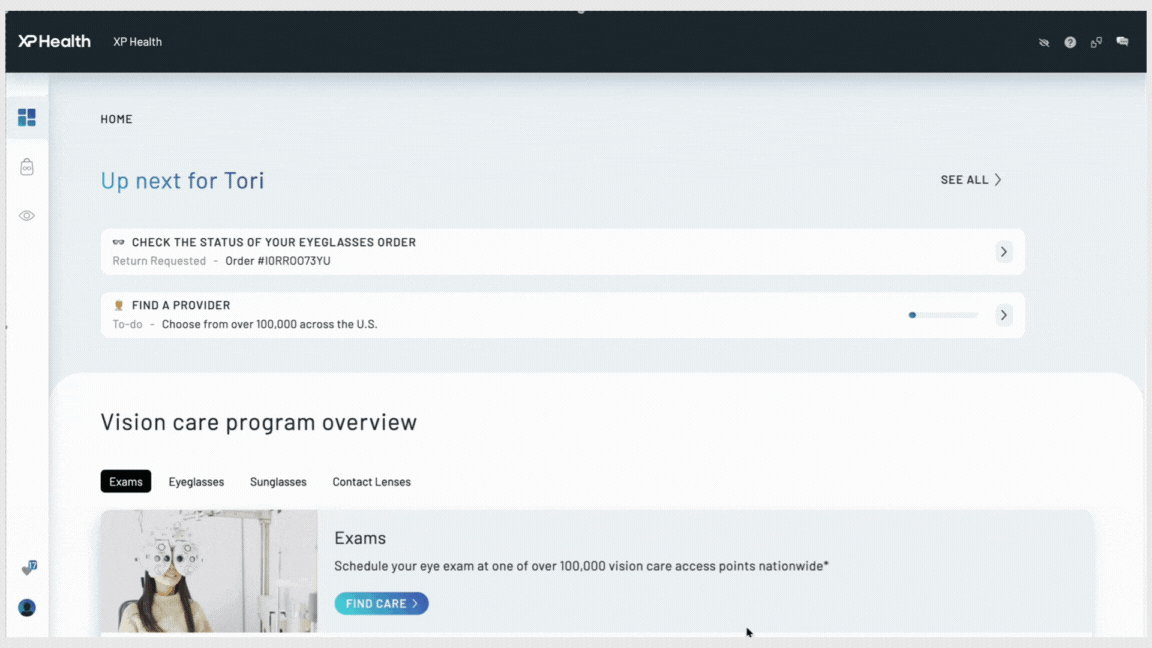Image resolution: width=1152 pixels, height=648 pixels.
Task: Open the shopping bag sidebar icon
Action: 26,167
